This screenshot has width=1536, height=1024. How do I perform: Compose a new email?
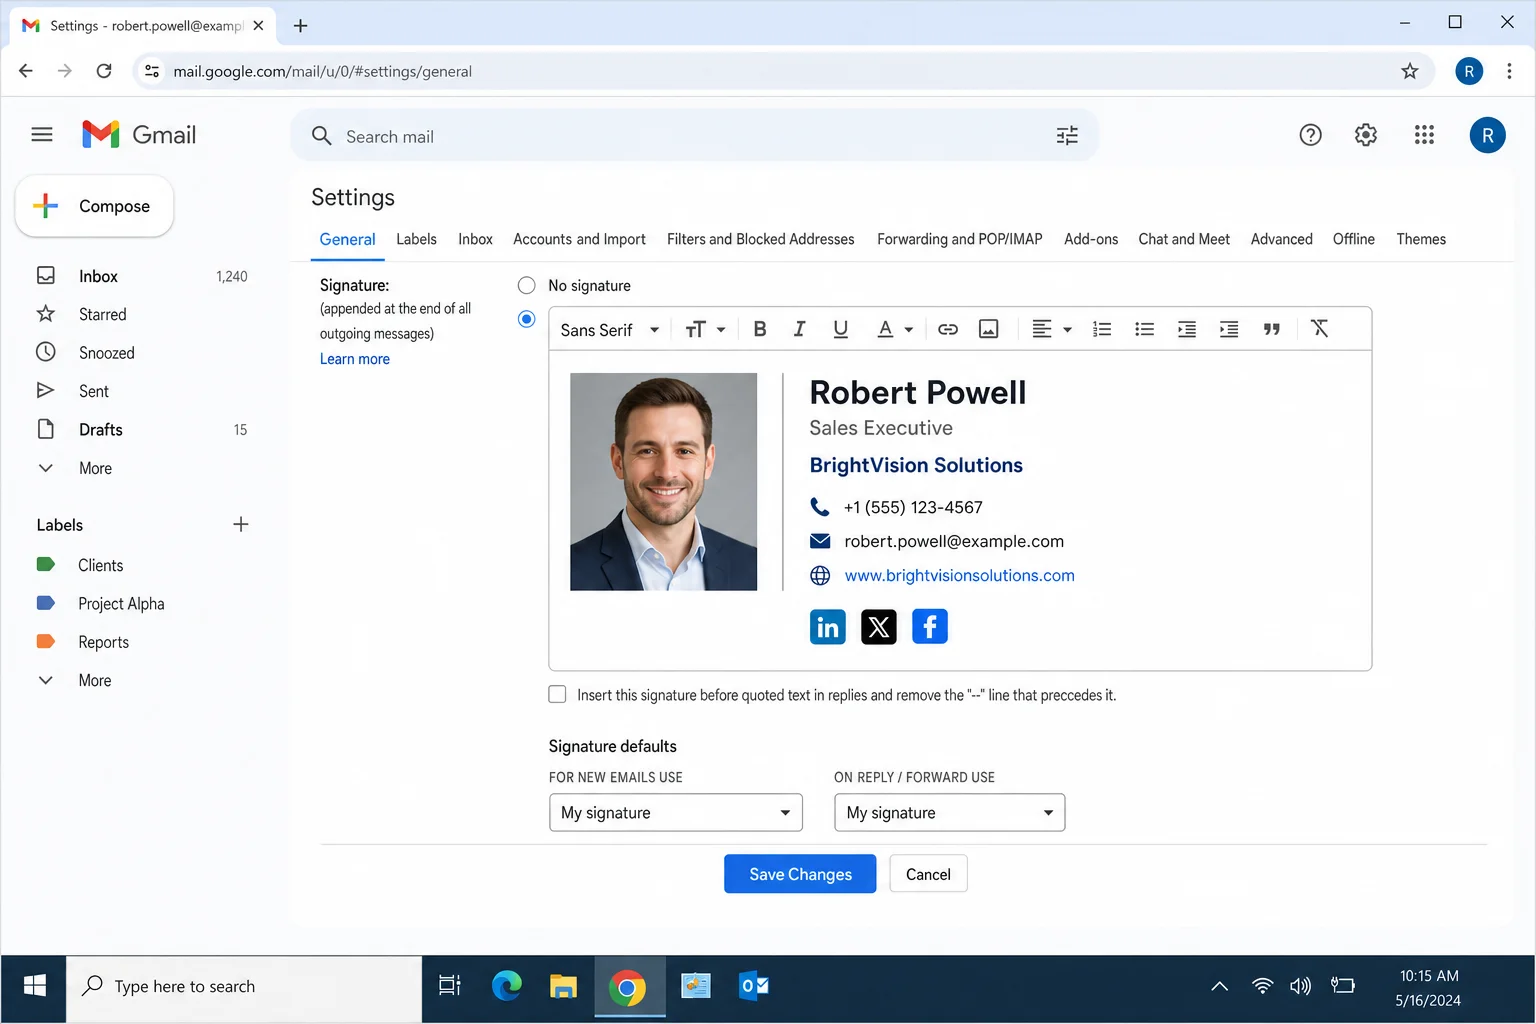(x=95, y=206)
